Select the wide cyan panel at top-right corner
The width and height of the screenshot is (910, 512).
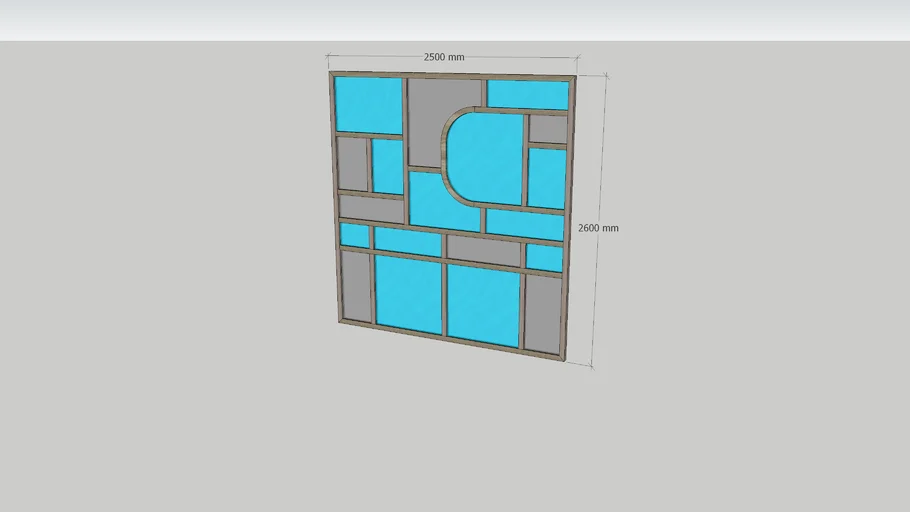[x=527, y=95]
